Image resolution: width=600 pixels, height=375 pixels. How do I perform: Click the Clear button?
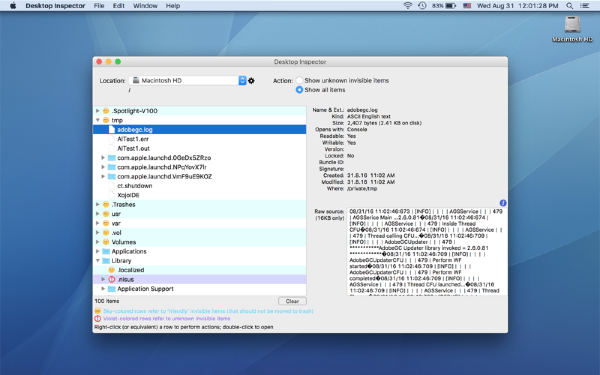click(292, 301)
